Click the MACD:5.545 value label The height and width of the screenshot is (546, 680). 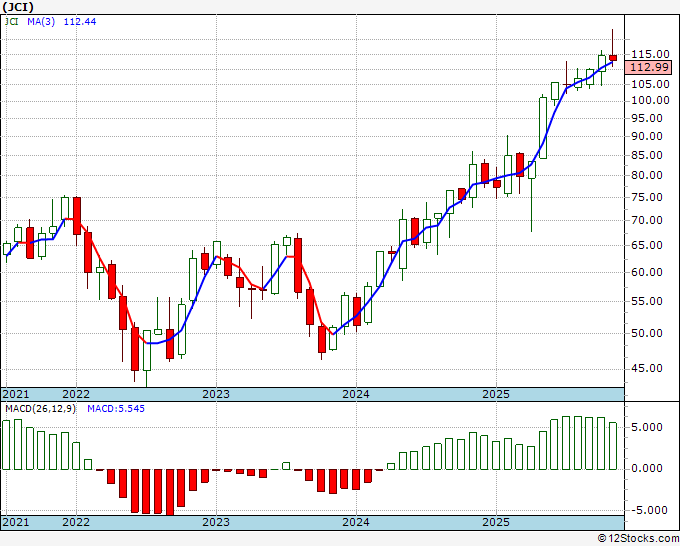[x=116, y=409]
